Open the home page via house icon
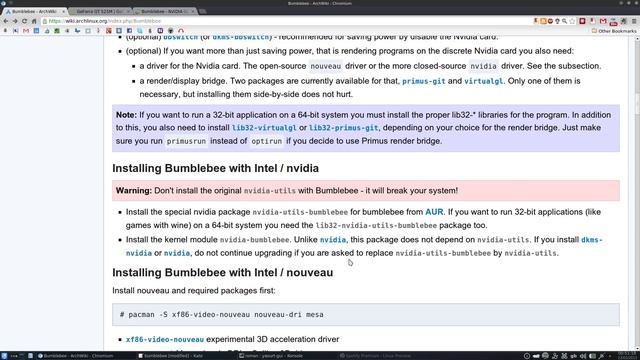This screenshot has width=640, height=360. (34, 21)
